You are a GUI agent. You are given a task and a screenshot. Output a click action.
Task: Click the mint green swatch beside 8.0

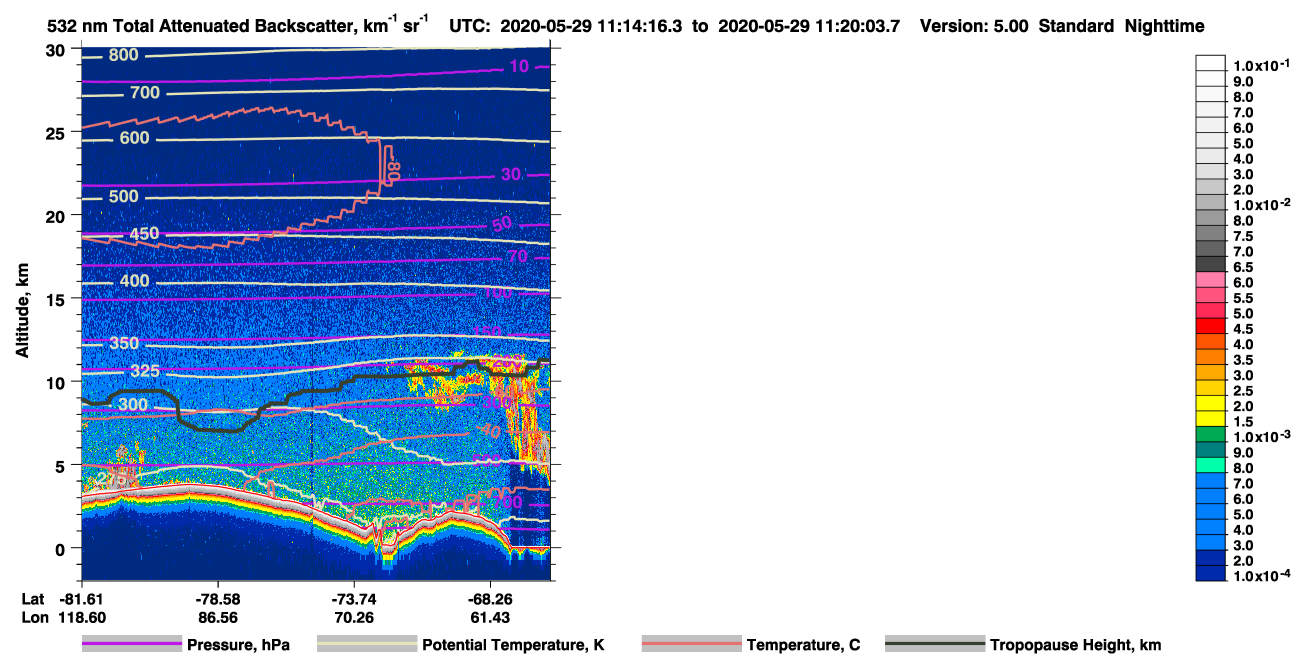1212,465
